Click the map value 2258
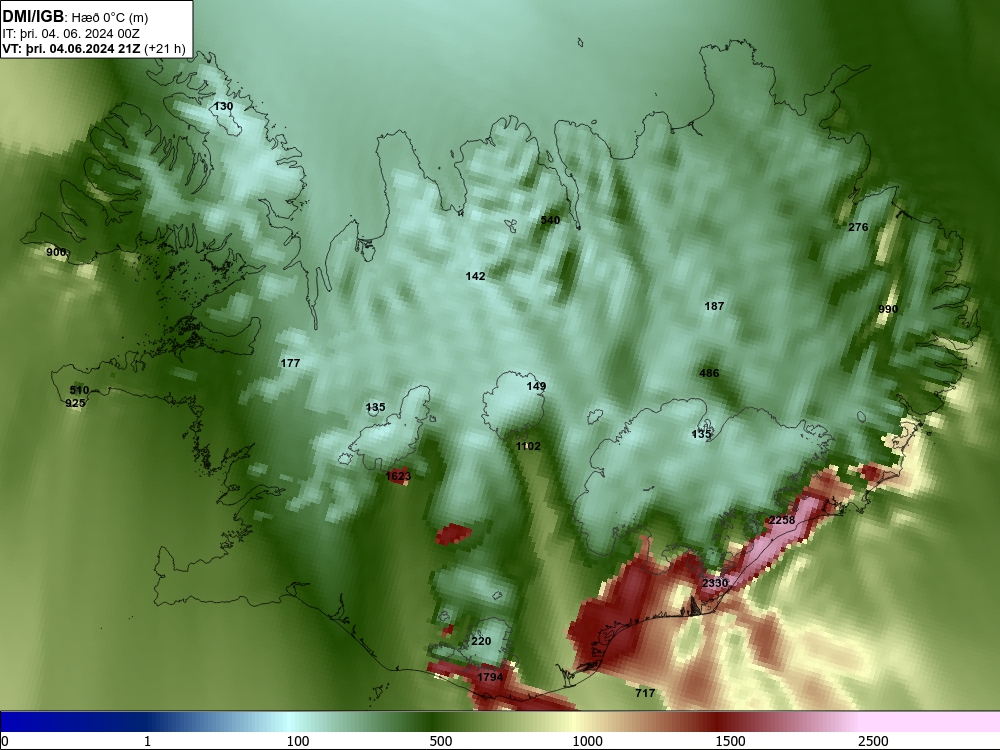Image resolution: width=1000 pixels, height=750 pixels. (x=783, y=520)
